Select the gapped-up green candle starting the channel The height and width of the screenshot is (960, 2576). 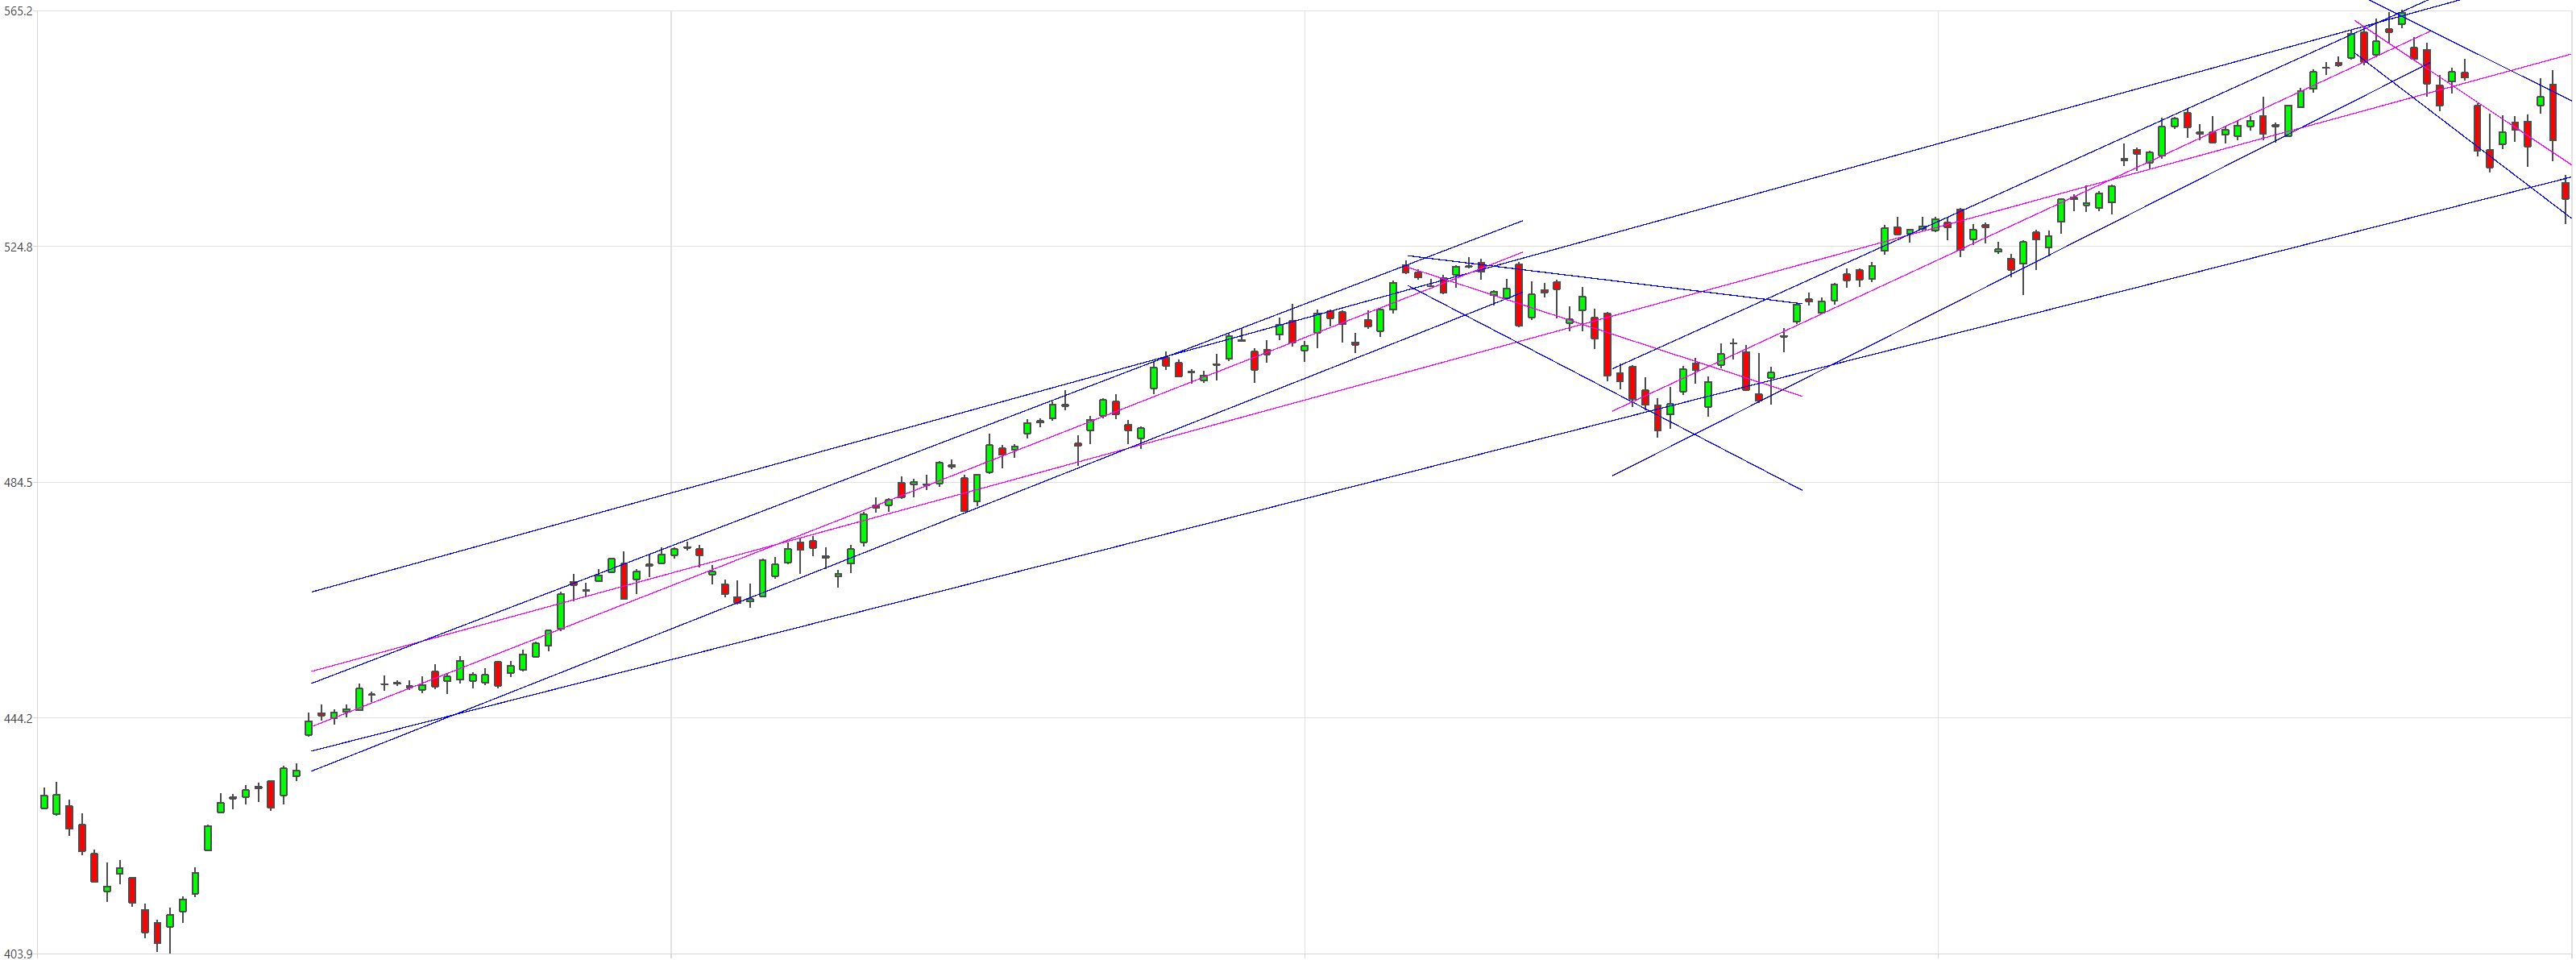308,727
